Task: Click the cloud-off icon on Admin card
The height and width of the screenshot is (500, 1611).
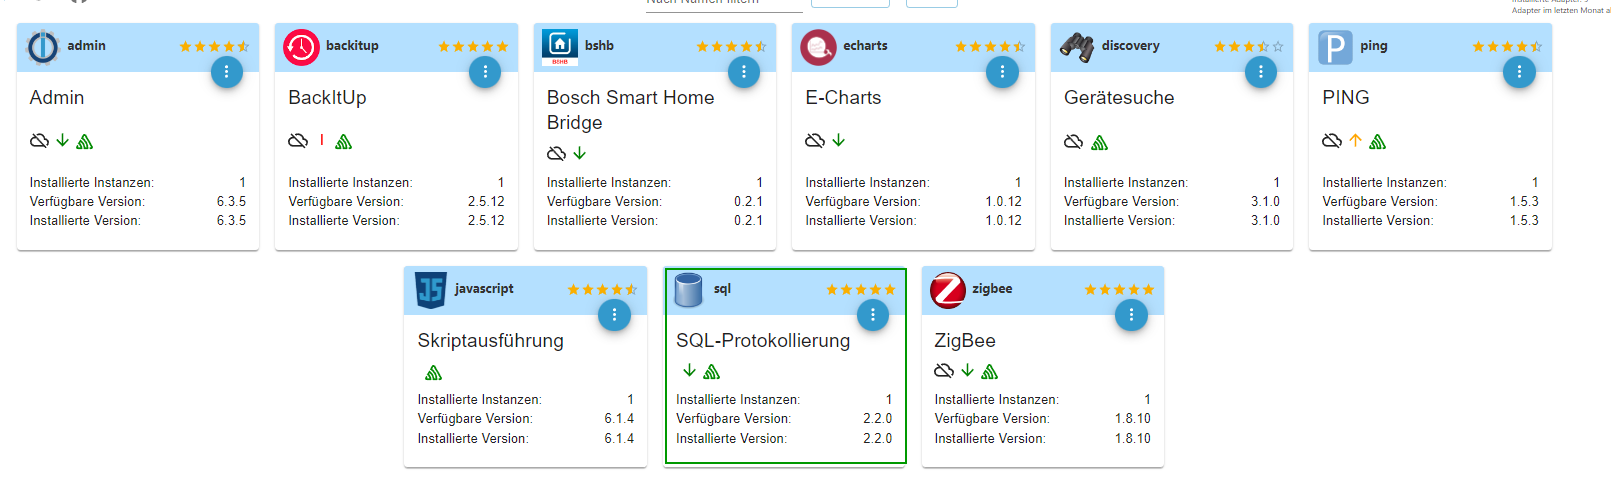Action: (39, 141)
